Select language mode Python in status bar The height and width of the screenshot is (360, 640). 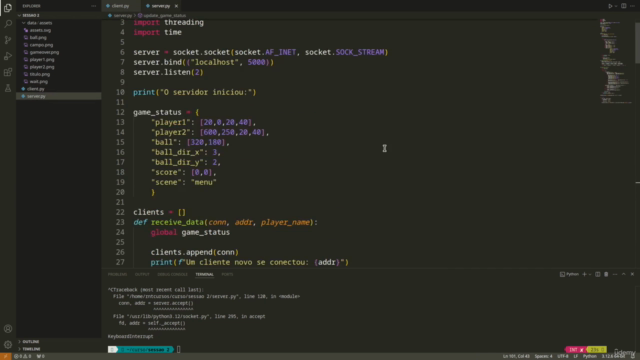(x=589, y=356)
